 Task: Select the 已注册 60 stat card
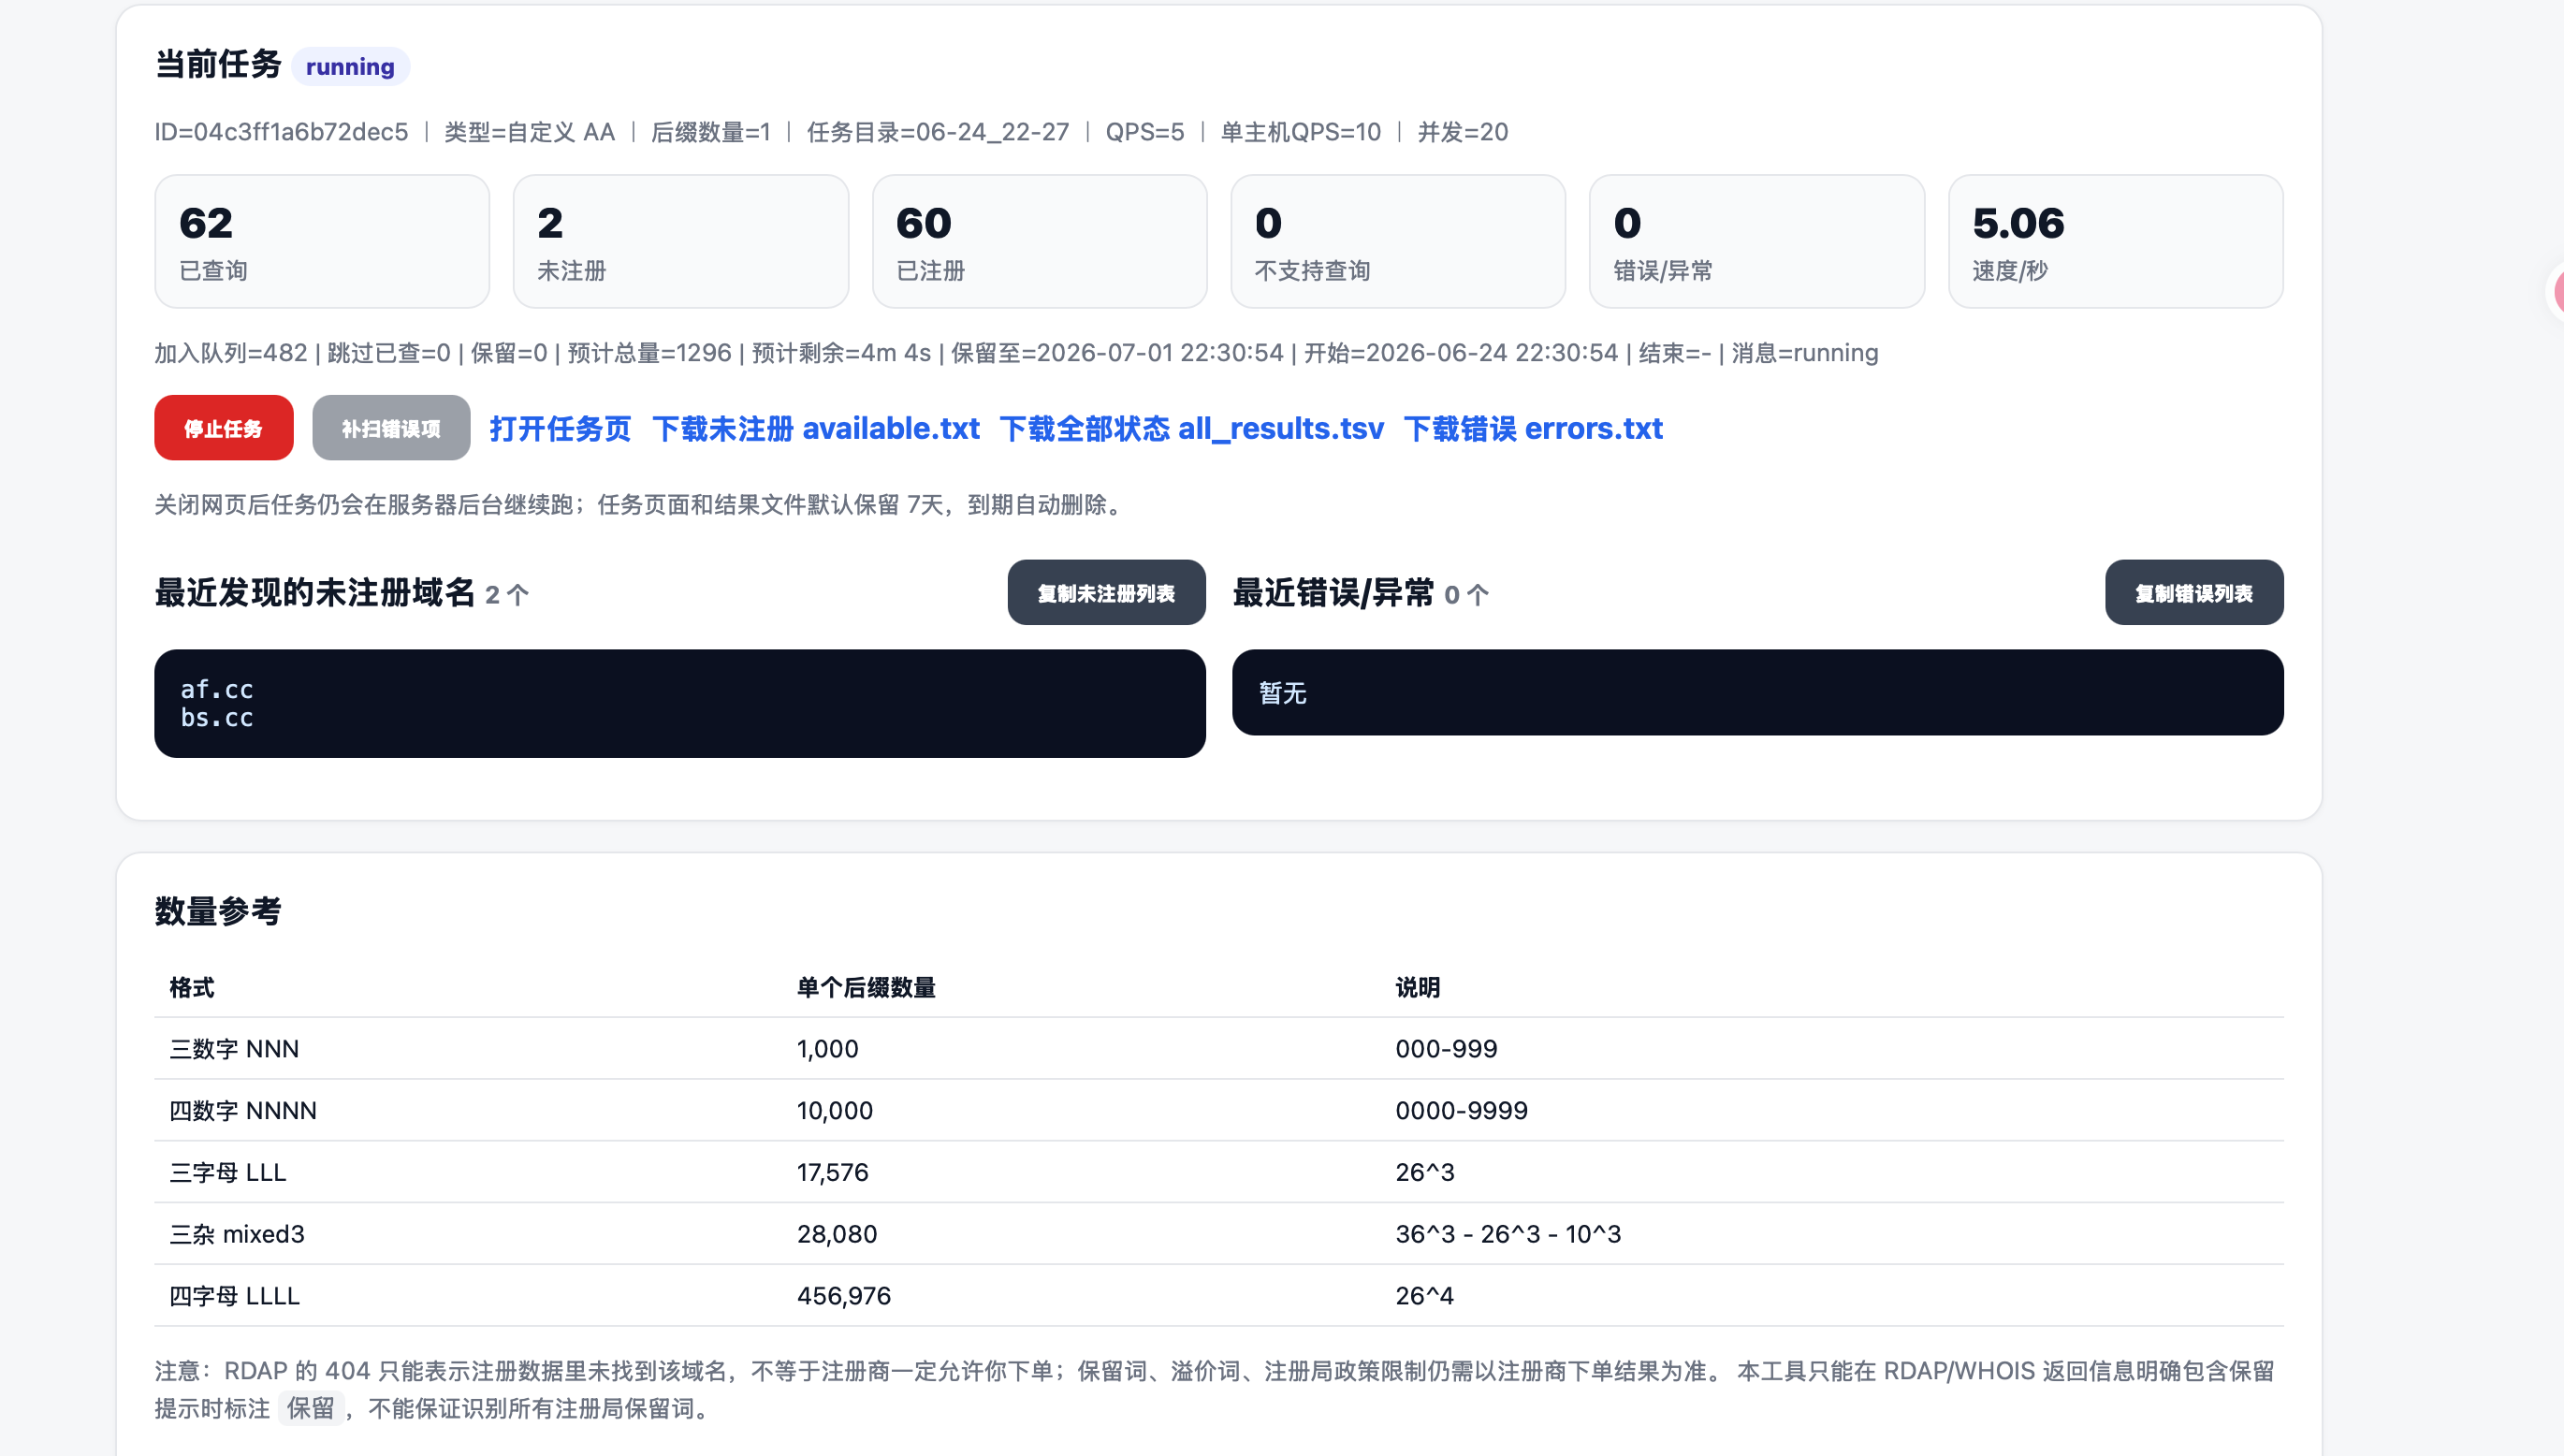point(1040,242)
